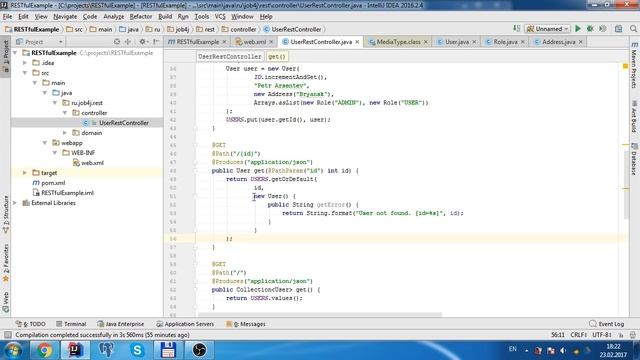Click Collapse All icon in Project panel
The image size is (640, 360).
128,42
